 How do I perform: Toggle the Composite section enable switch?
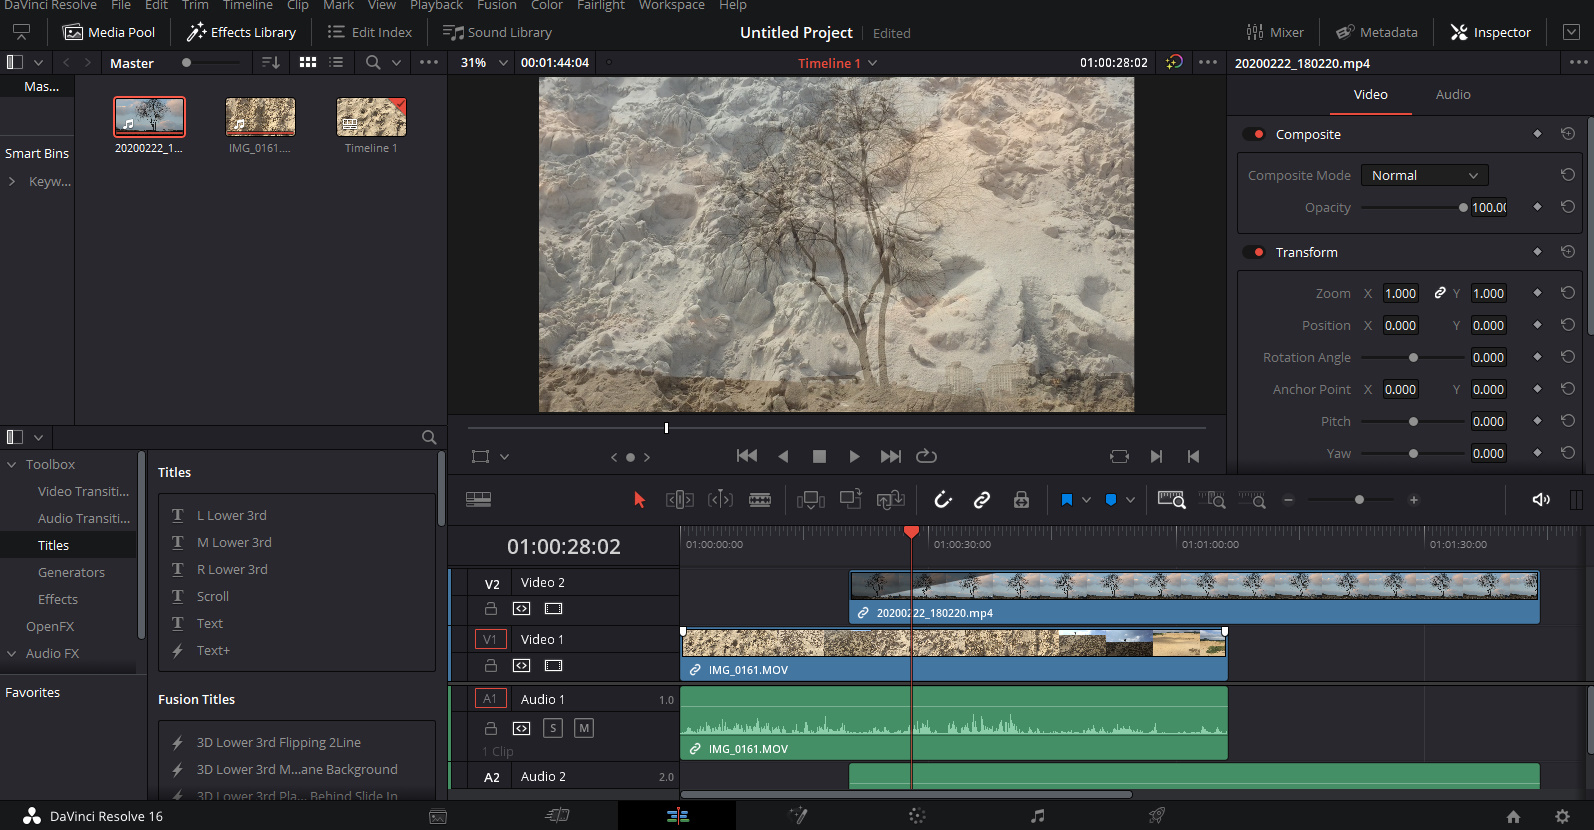1253,134
